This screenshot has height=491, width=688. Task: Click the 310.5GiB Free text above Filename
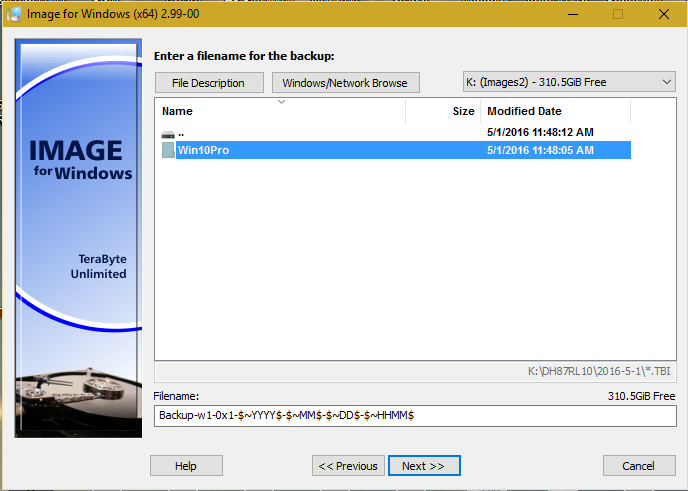click(641, 396)
